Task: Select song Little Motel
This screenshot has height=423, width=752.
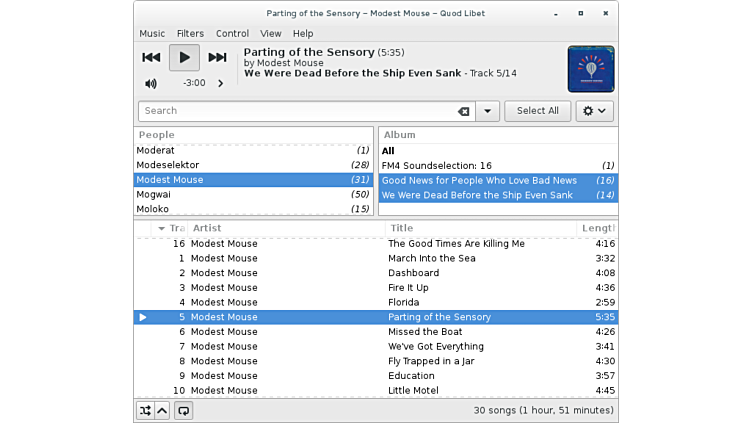Action: [376, 390]
